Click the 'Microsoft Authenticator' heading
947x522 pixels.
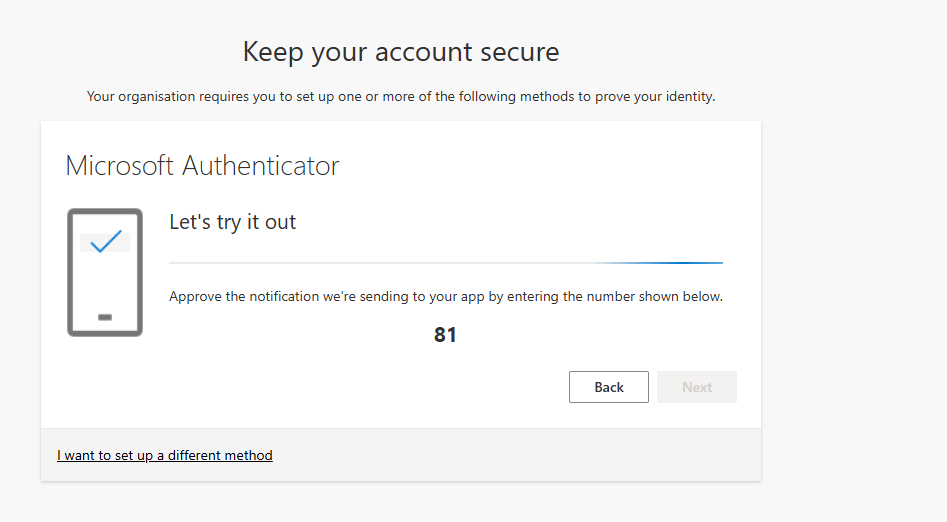coord(202,166)
